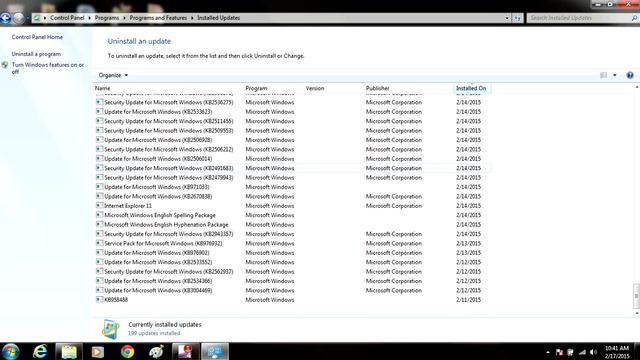
Task: Select Microsoft Windows English Hyphenation Package
Action: 292,224
